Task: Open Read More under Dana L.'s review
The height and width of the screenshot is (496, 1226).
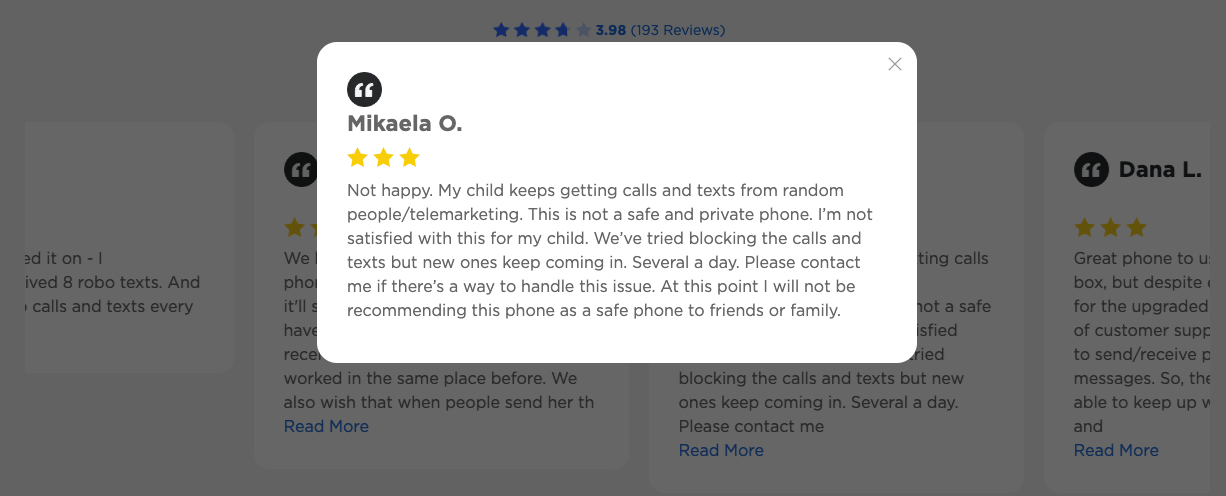Action: tap(1116, 450)
